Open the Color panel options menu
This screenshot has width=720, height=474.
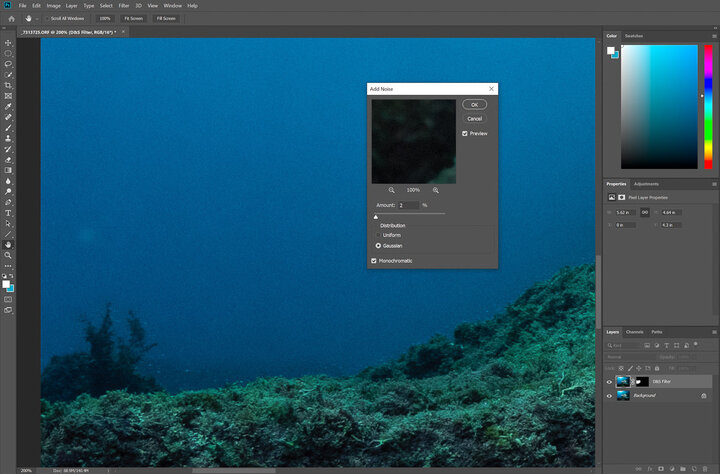714,36
